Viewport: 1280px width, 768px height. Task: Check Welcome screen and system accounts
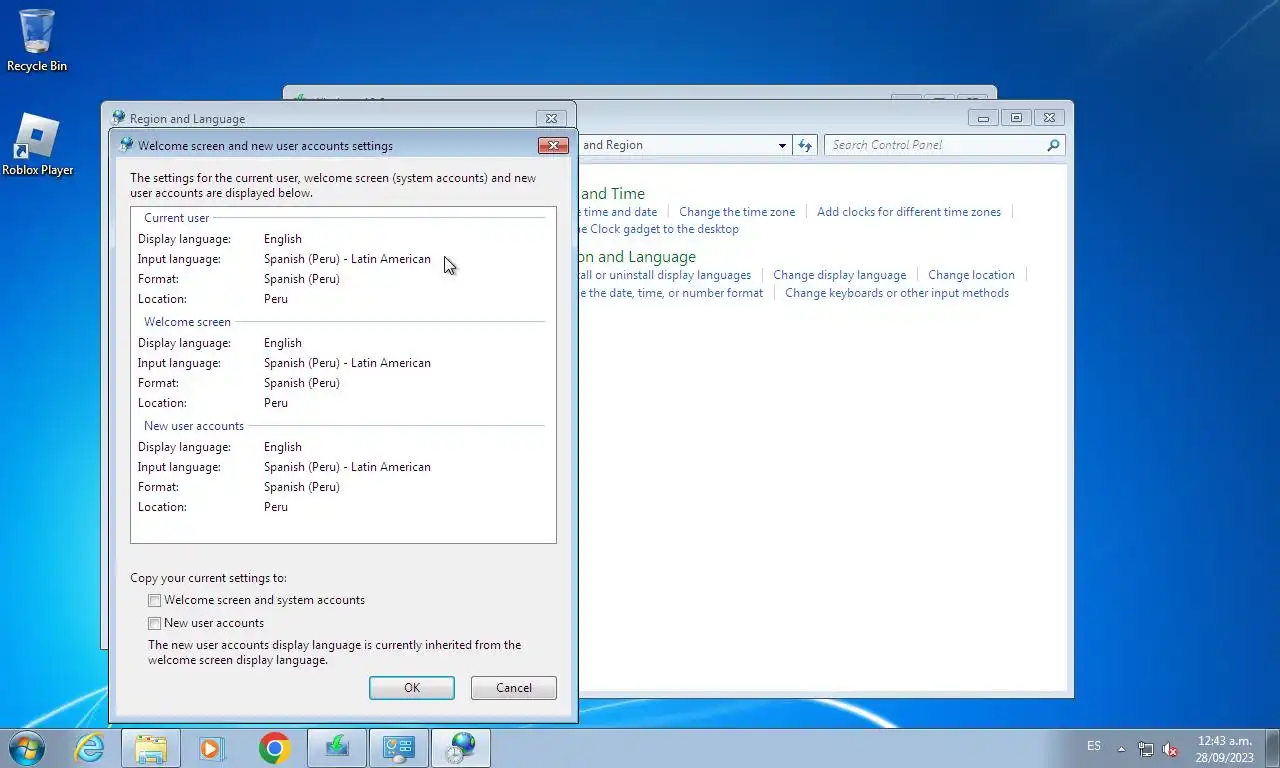[155, 600]
